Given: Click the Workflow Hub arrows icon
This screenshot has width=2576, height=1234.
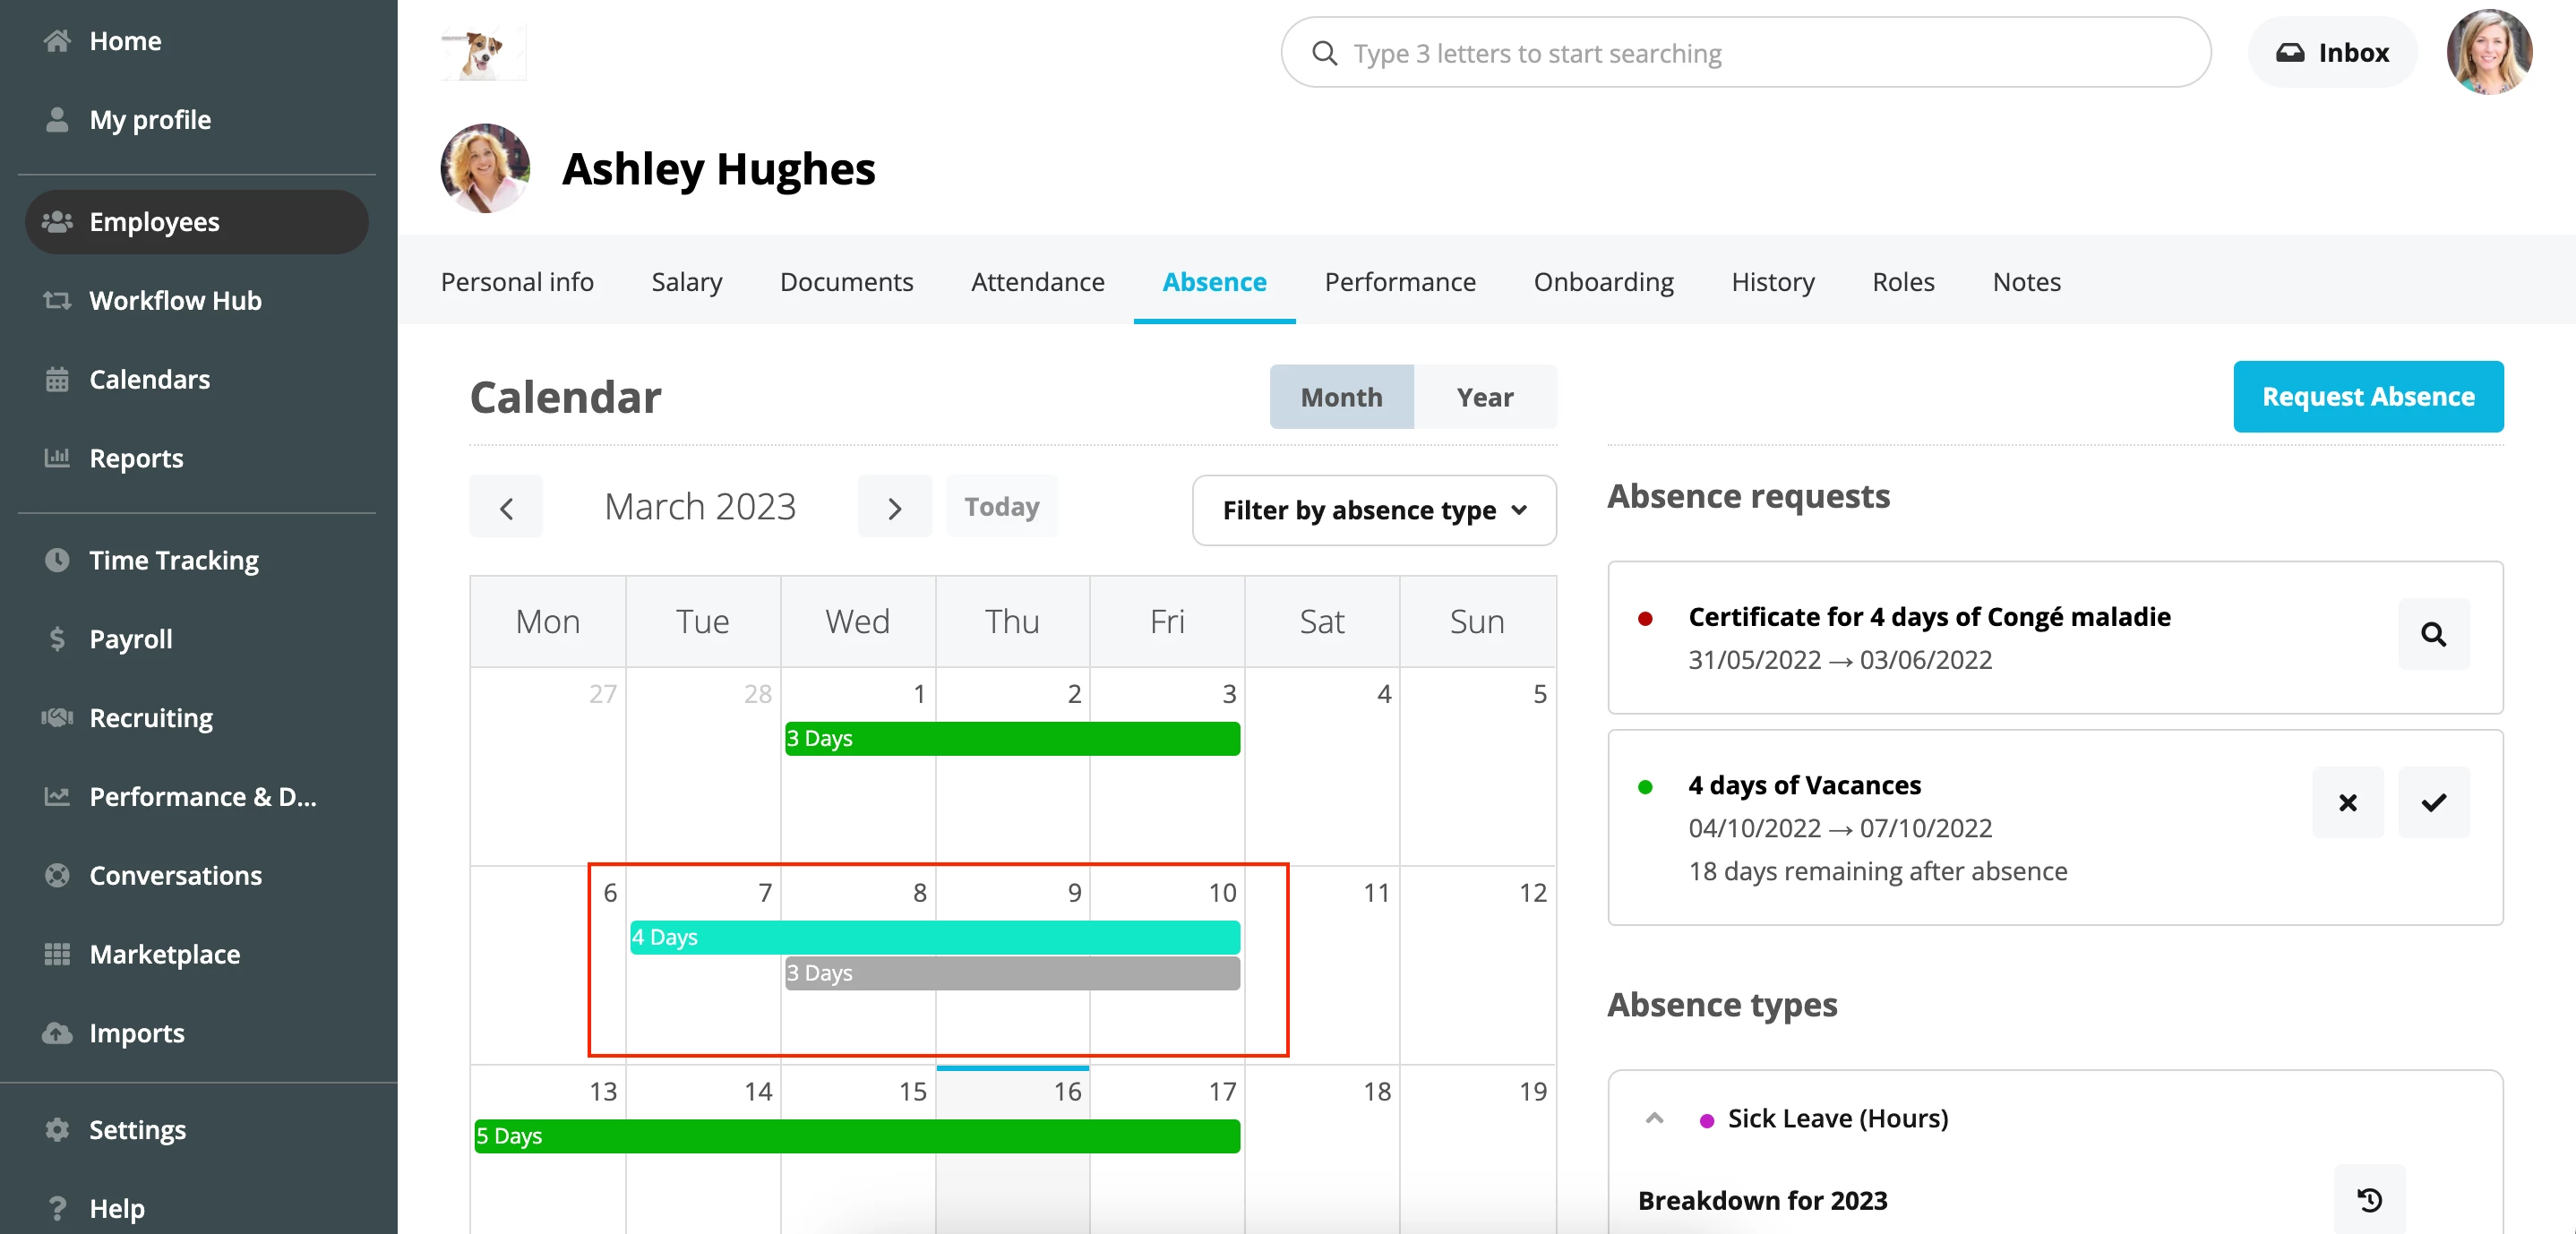Looking at the screenshot, I should click(x=57, y=301).
